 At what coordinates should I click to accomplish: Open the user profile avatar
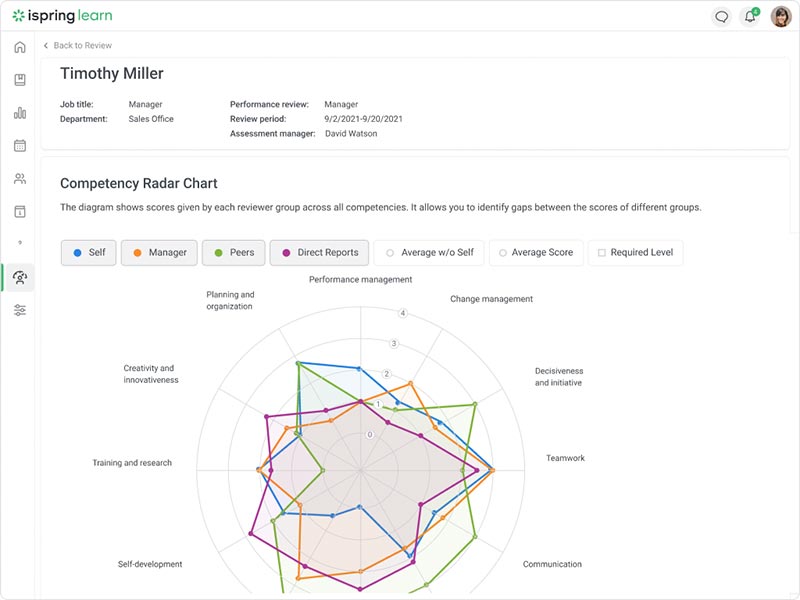tap(781, 17)
